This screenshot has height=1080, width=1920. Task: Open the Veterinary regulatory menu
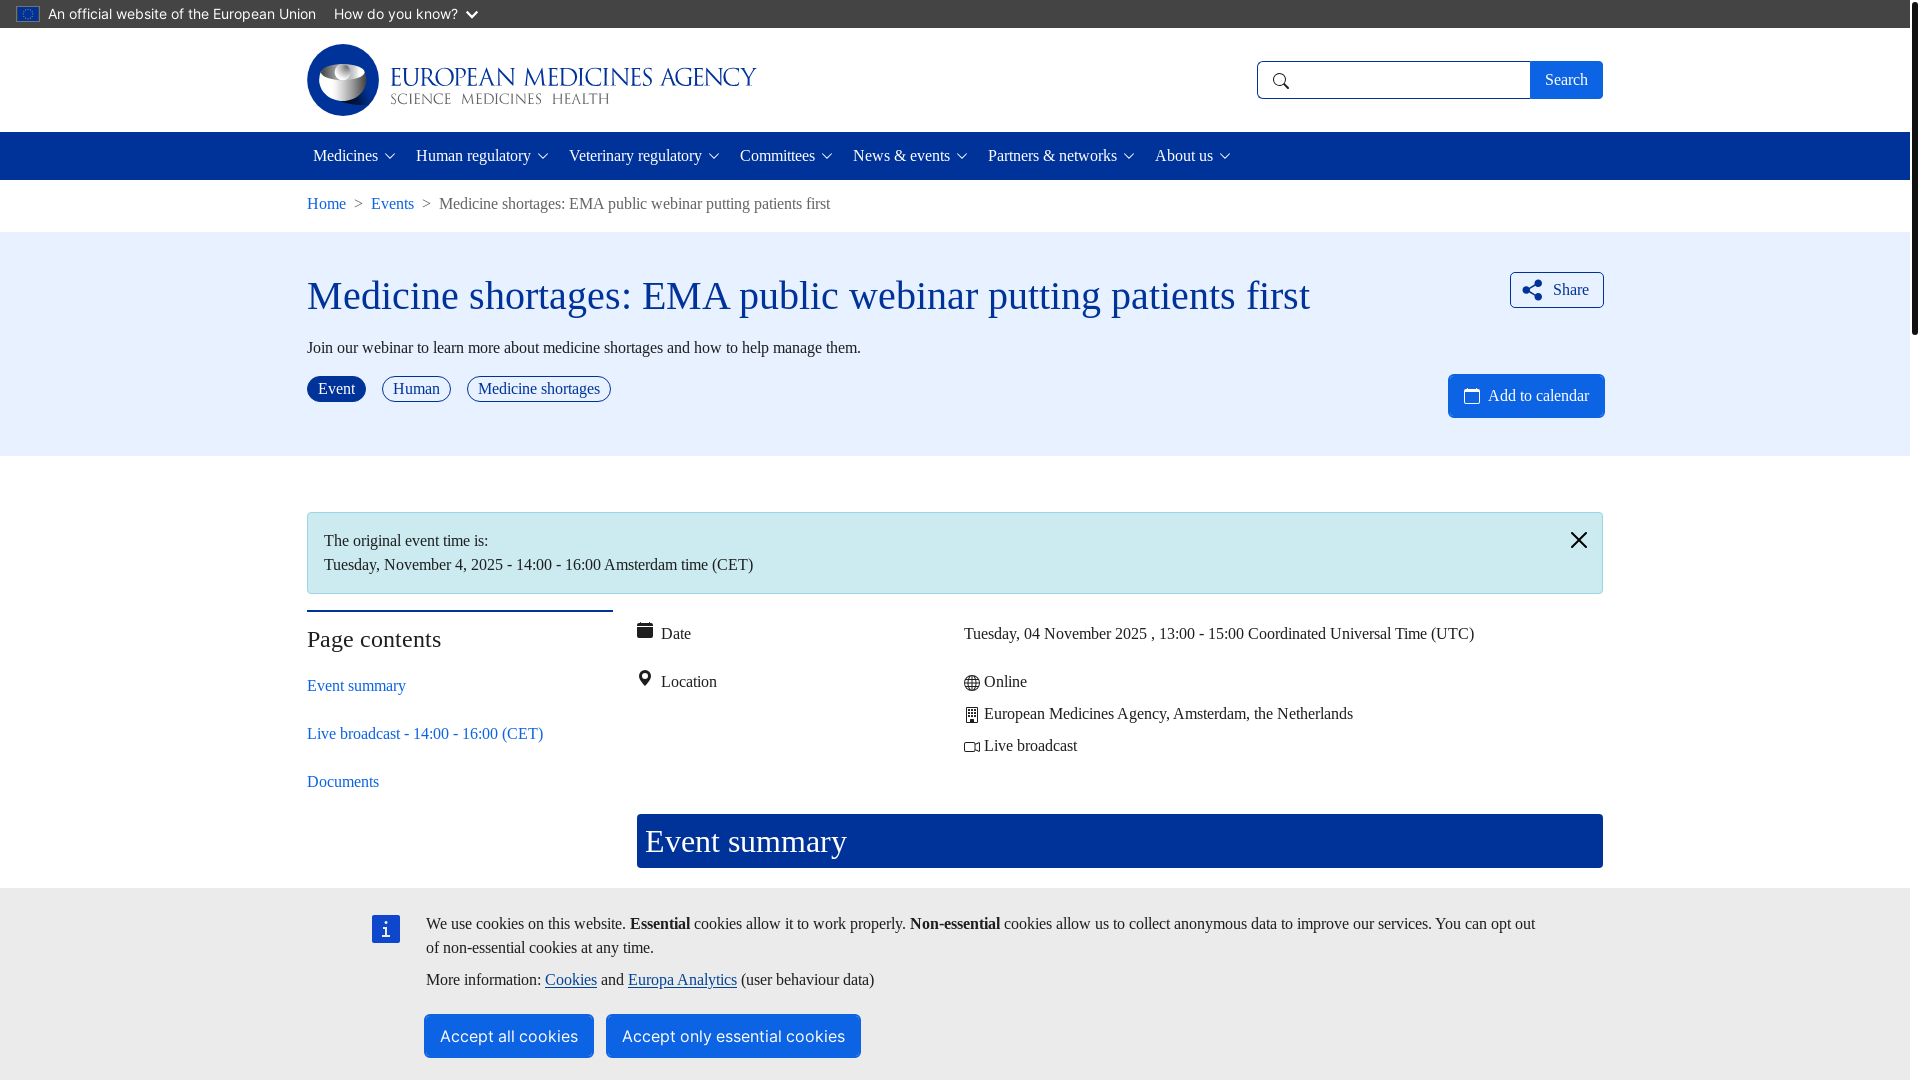pos(644,156)
